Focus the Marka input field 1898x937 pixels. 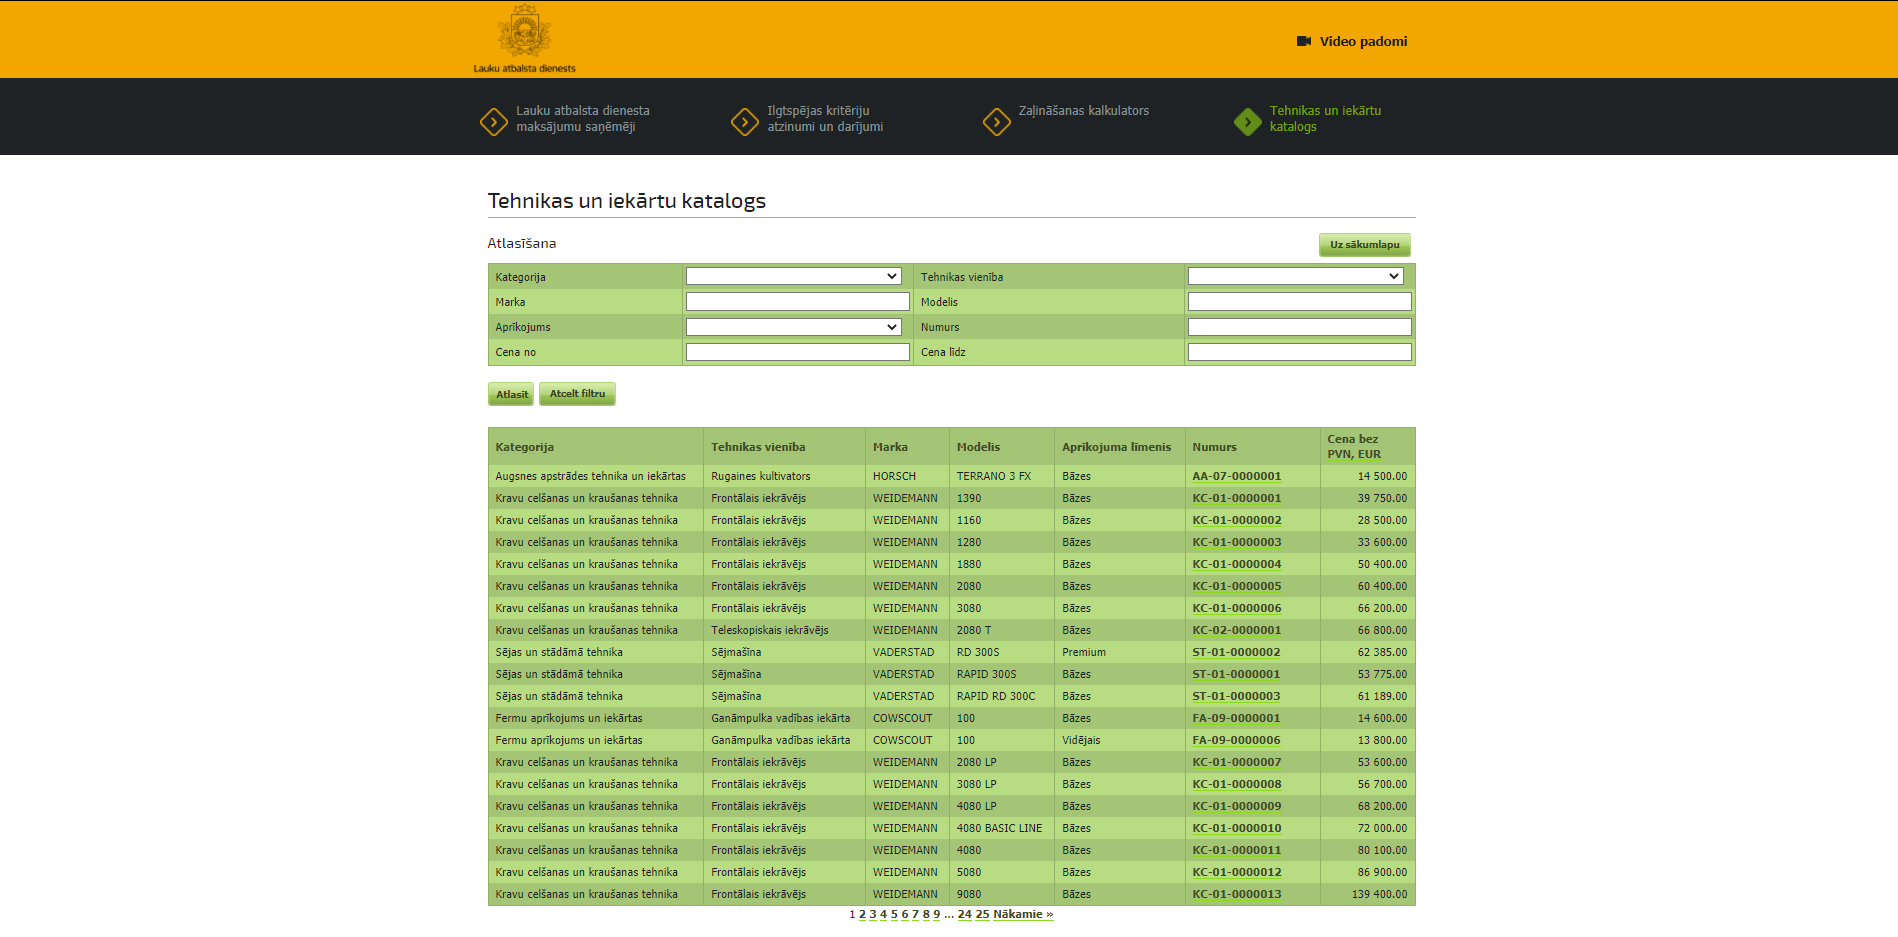pos(798,302)
